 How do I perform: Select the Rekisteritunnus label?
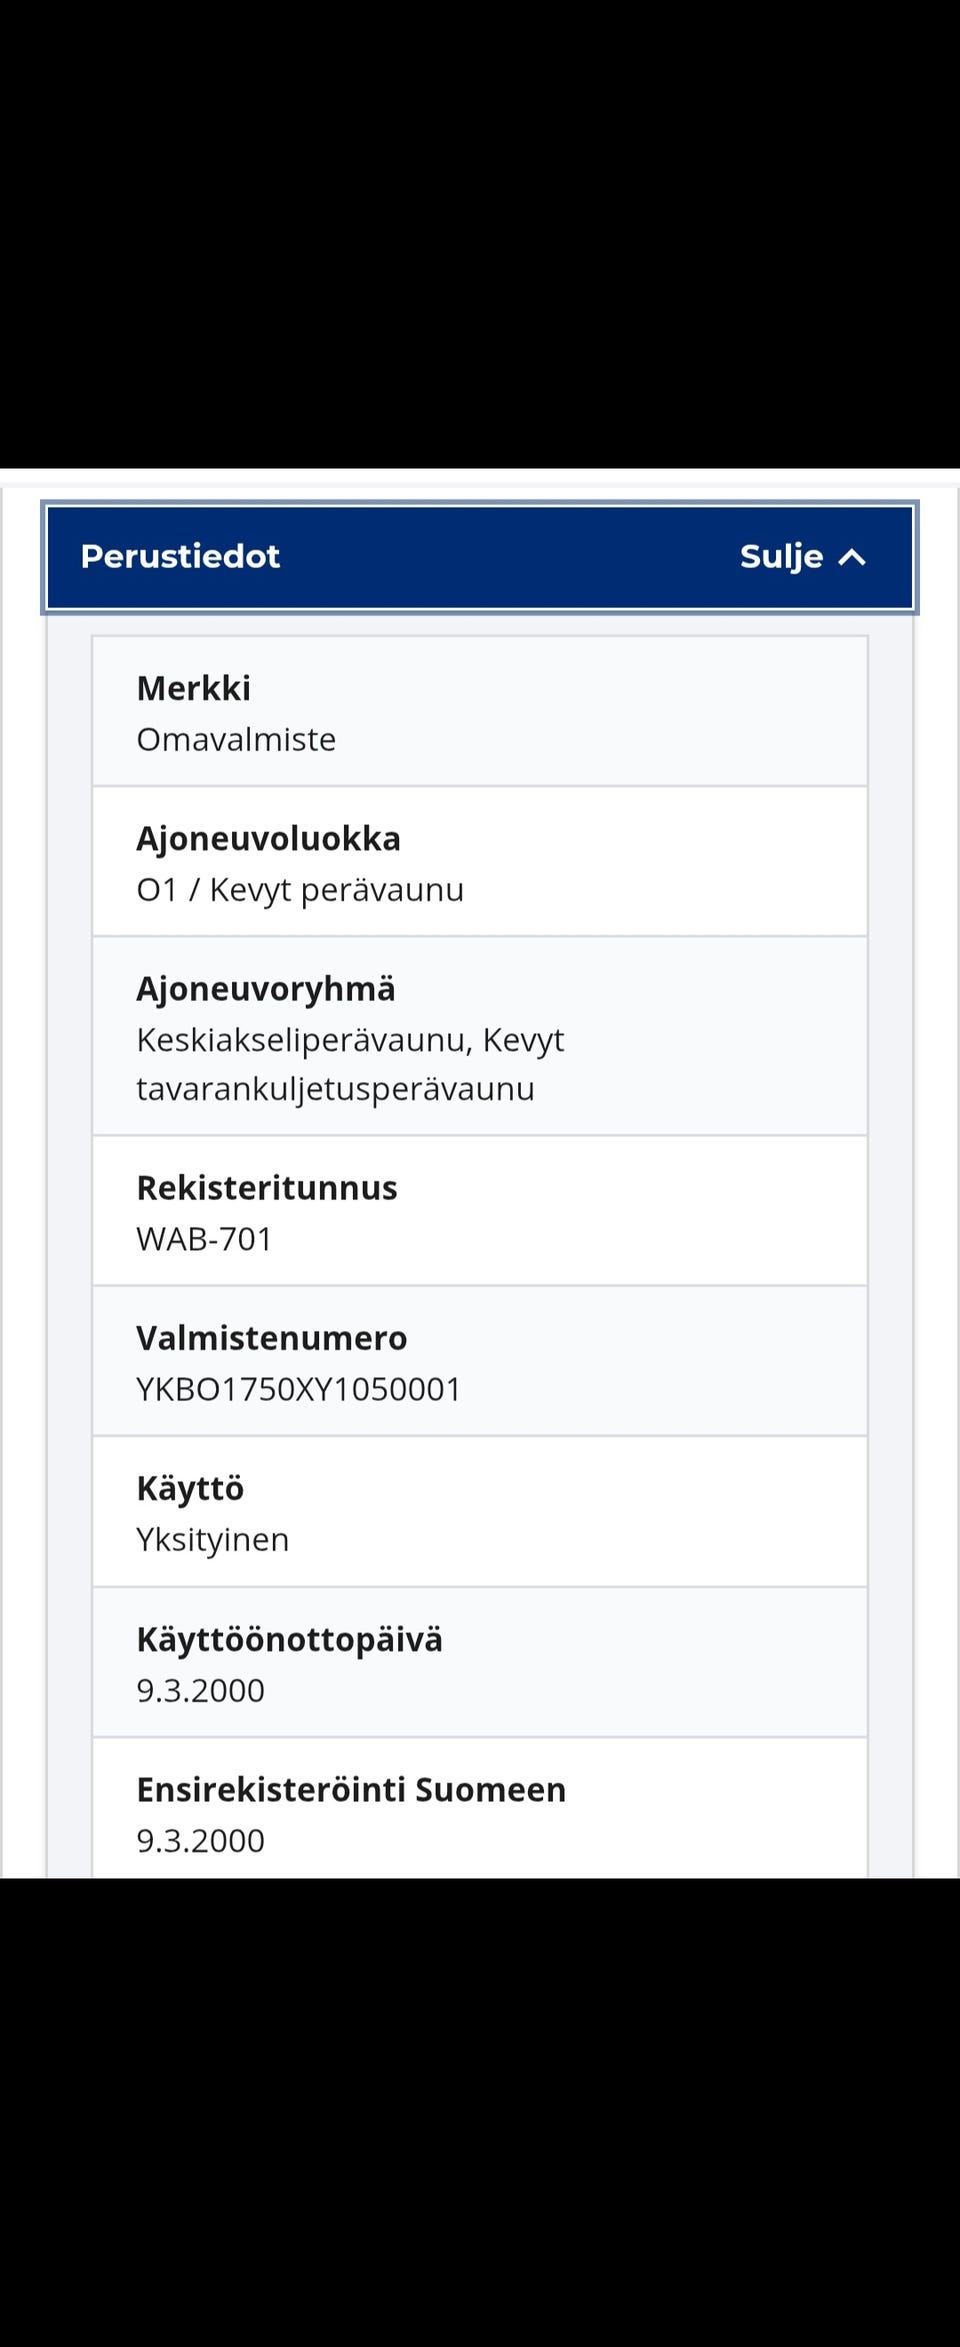click(267, 1188)
